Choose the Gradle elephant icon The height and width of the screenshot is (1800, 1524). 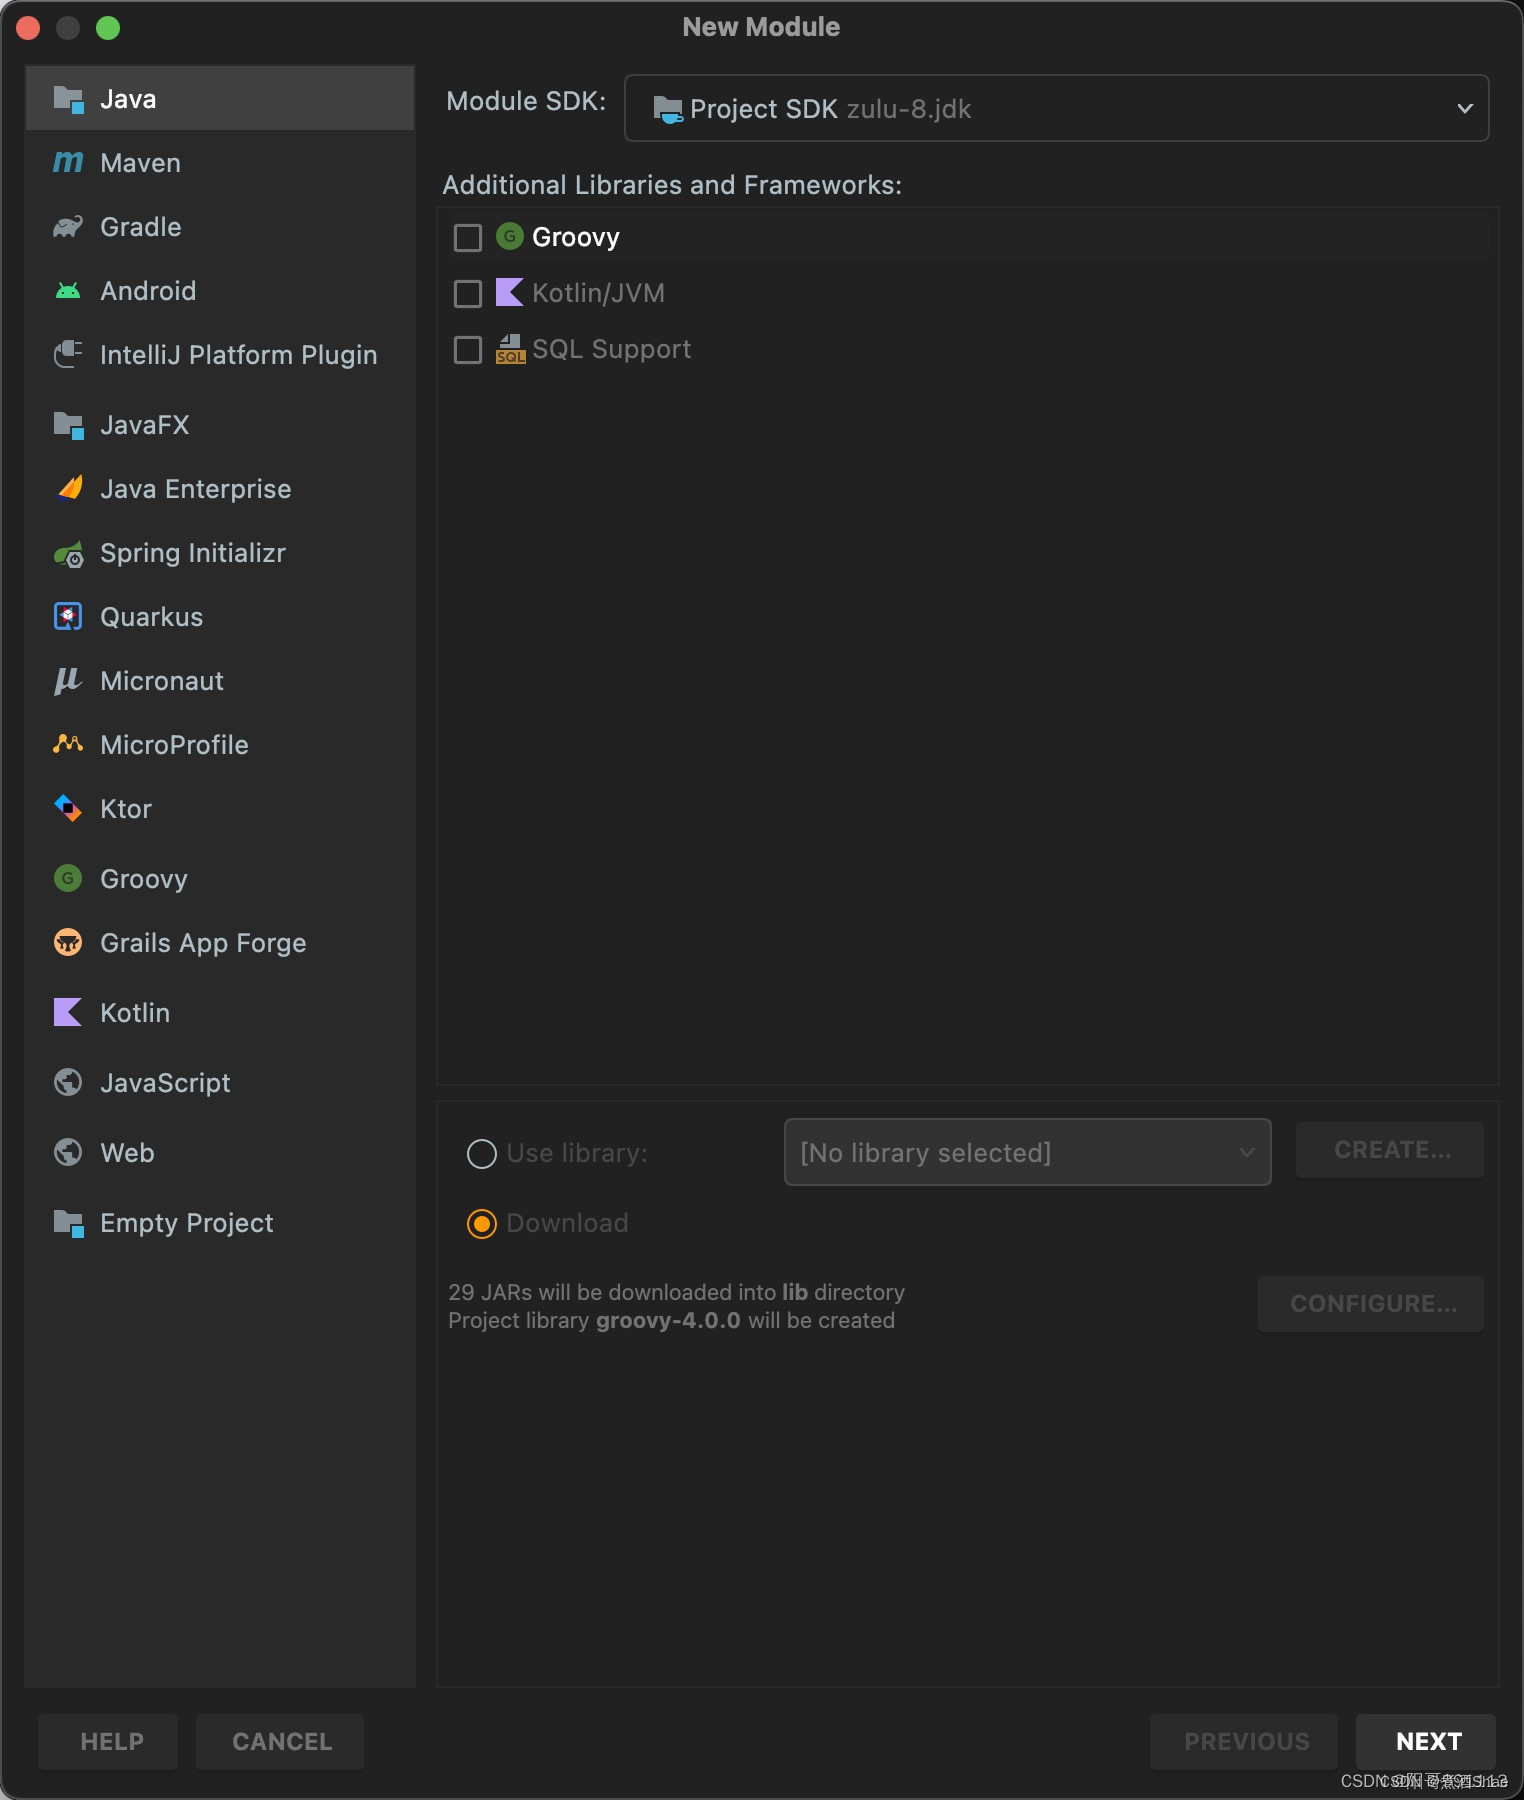point(68,227)
